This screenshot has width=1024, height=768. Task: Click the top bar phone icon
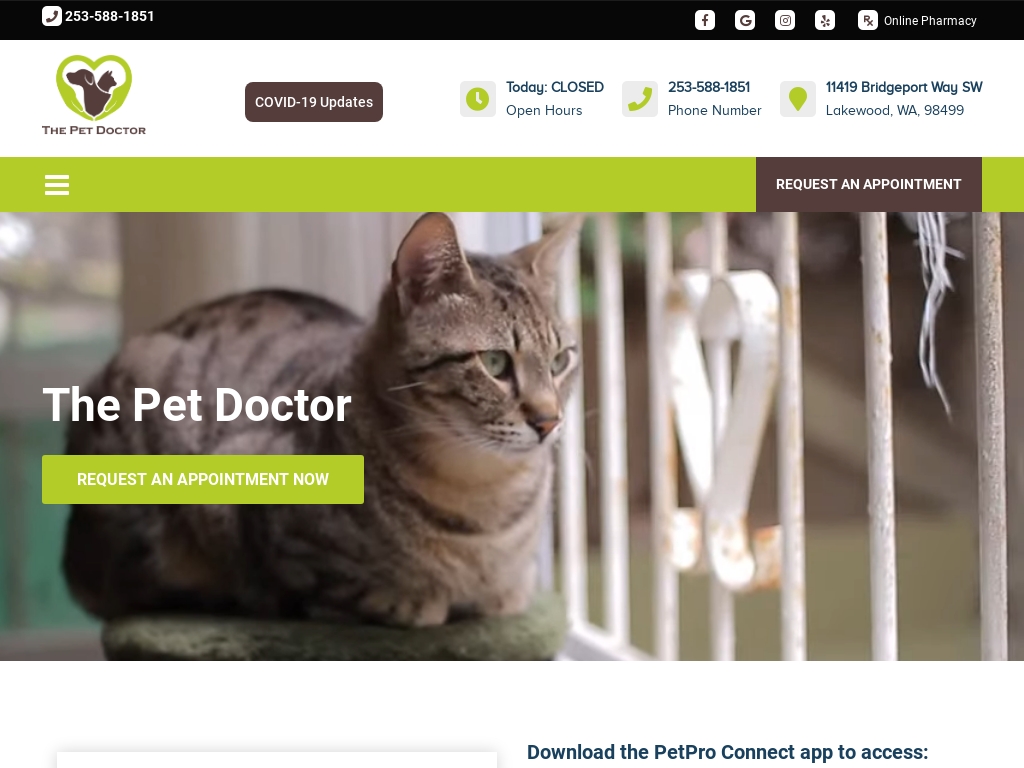(x=52, y=16)
